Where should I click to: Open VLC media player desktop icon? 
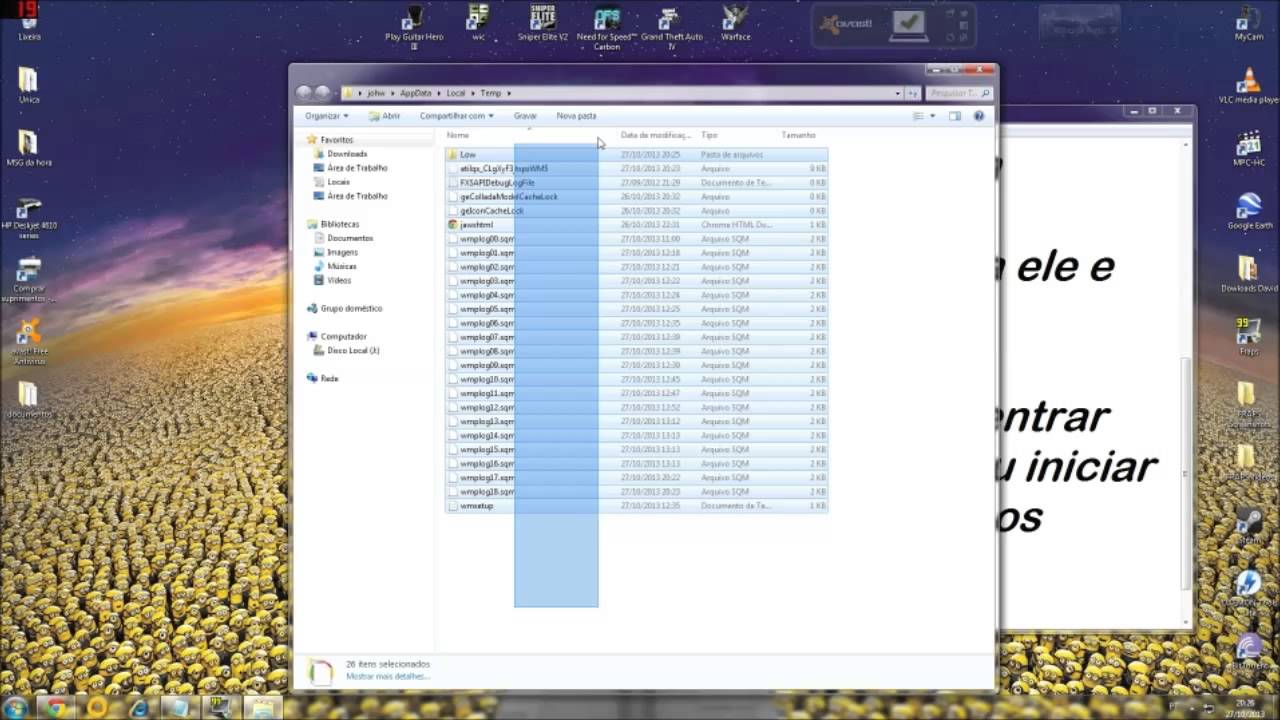tap(1248, 86)
